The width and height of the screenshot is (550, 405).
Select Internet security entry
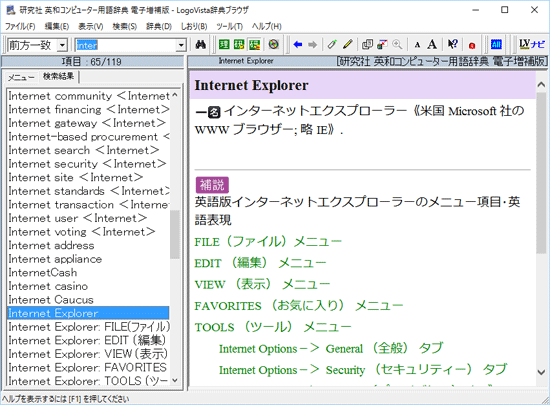coord(88,164)
